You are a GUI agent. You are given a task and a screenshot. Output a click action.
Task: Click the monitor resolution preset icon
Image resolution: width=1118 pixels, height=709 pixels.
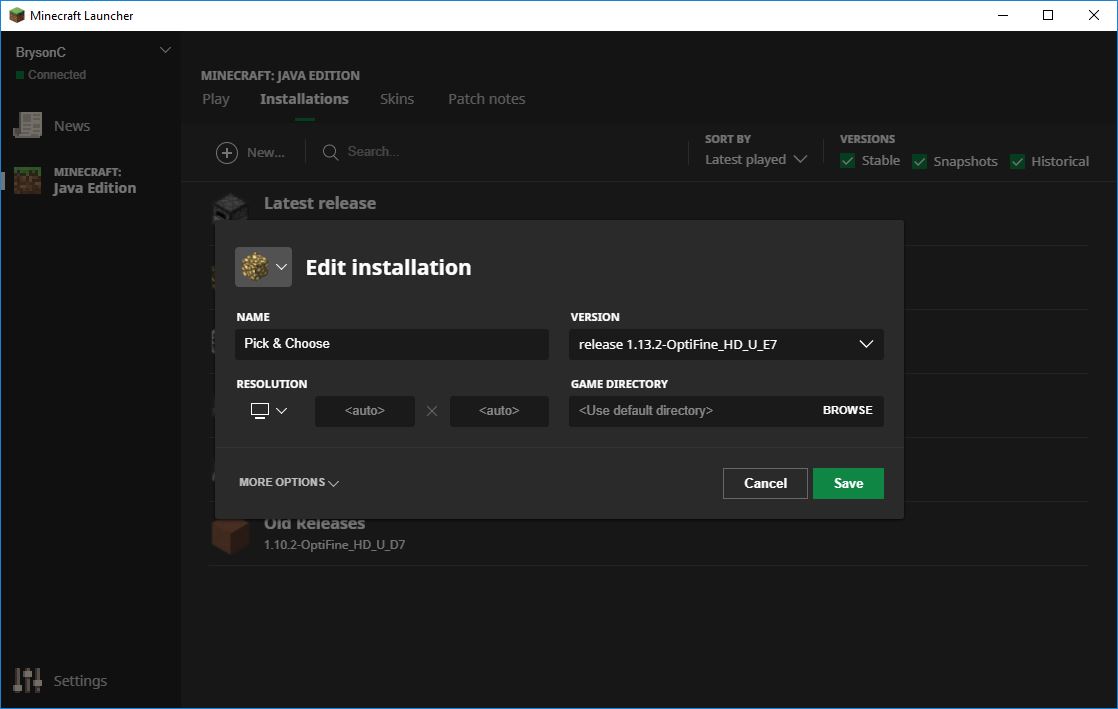click(x=268, y=411)
